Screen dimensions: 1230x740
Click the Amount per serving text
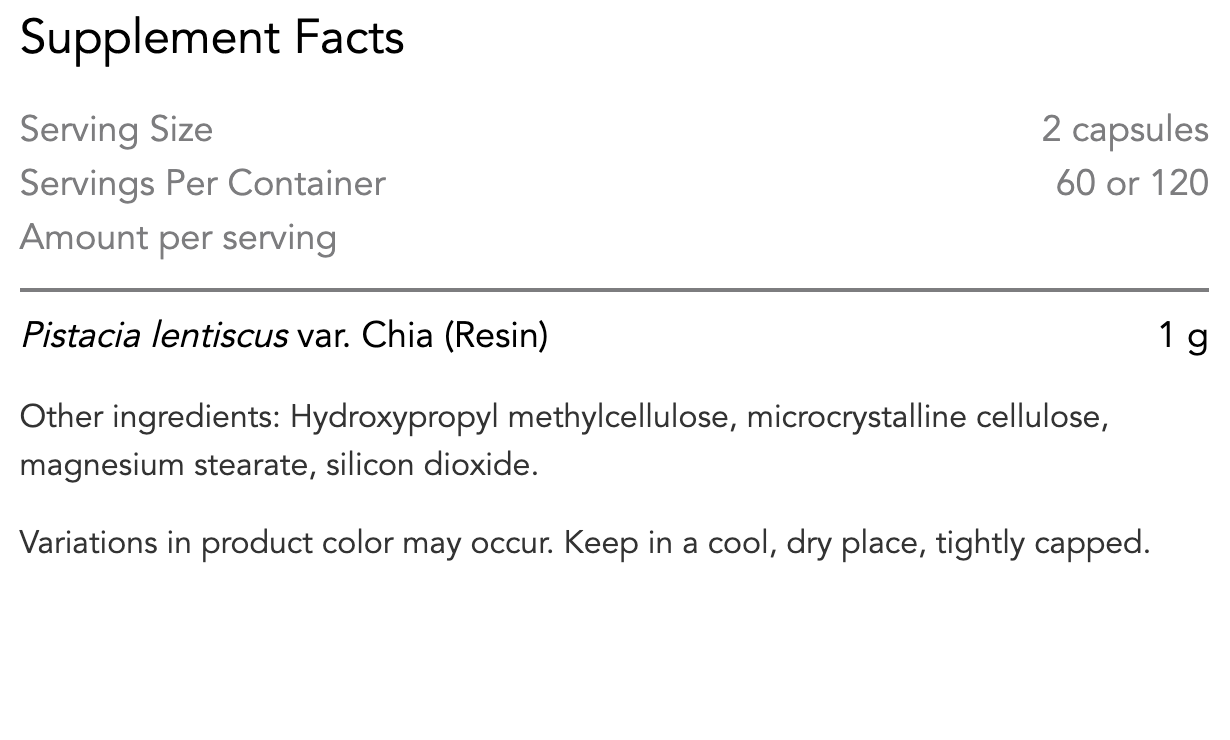point(178,238)
